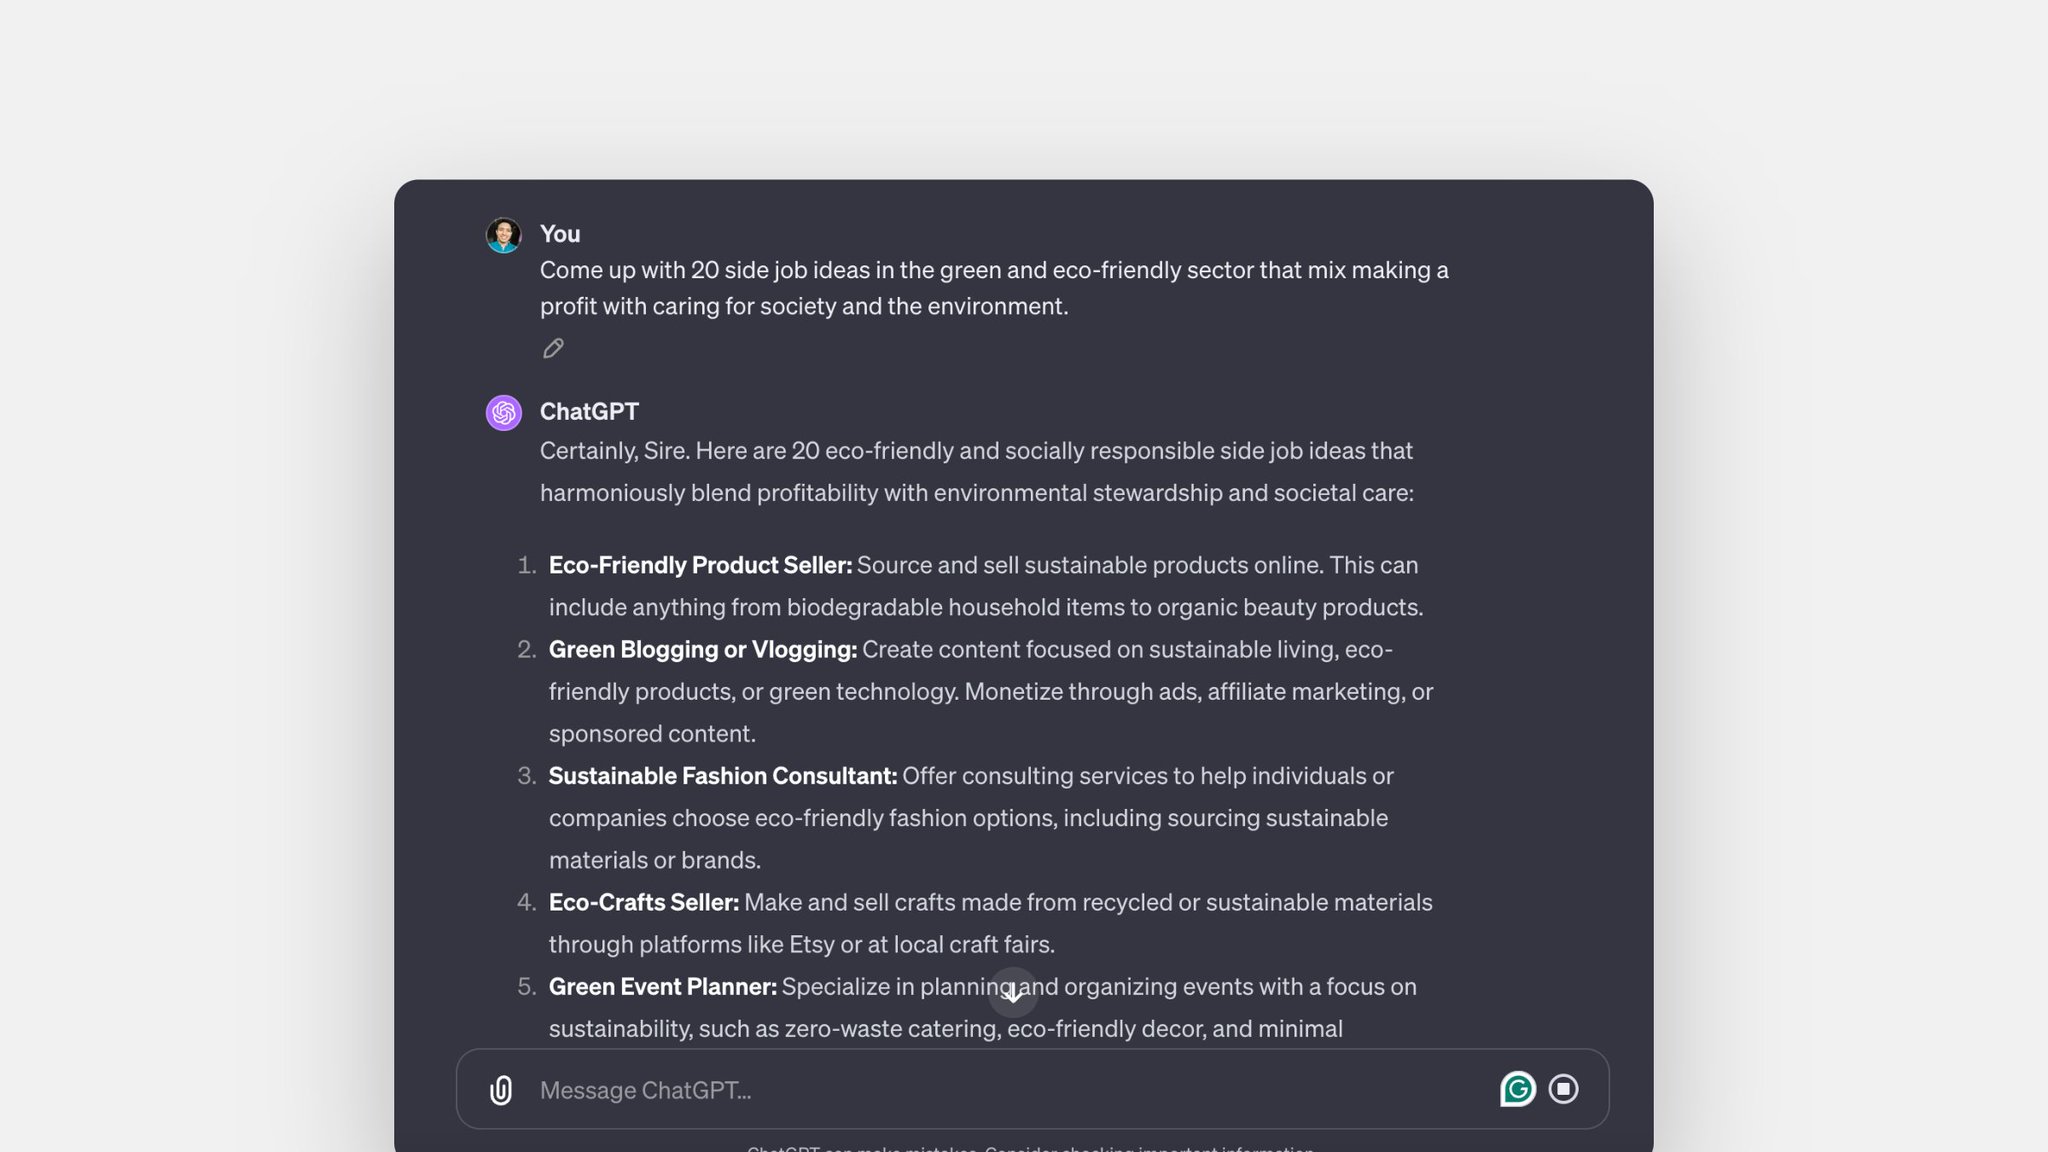Click the "materials or brands." line of item three
Viewport: 2048px width, 1152px height.
[655, 860]
